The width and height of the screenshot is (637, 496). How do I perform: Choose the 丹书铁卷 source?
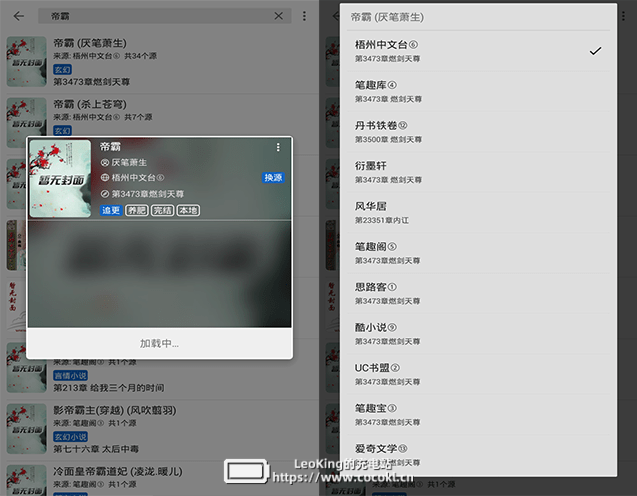478,132
